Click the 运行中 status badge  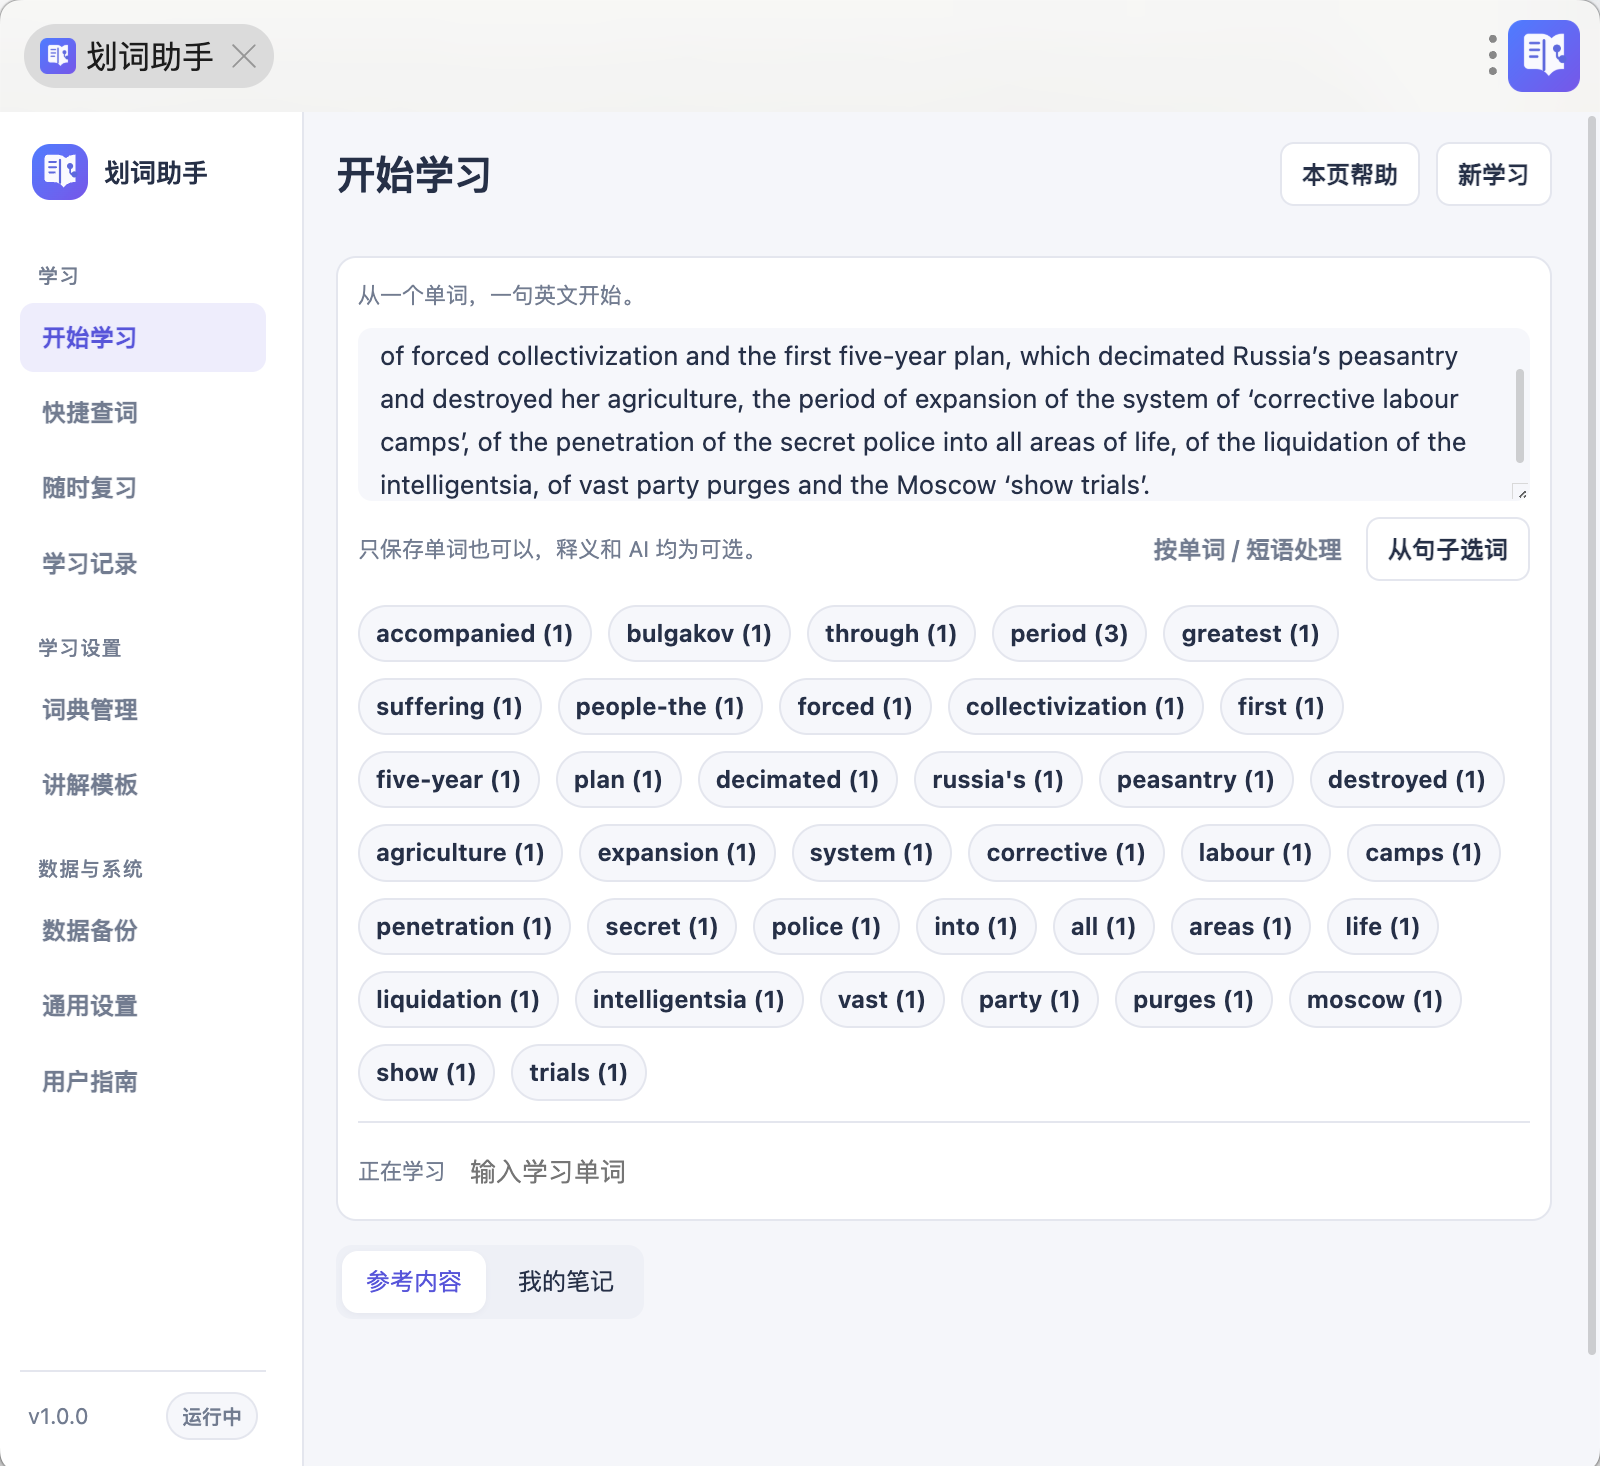pyautogui.click(x=212, y=1416)
